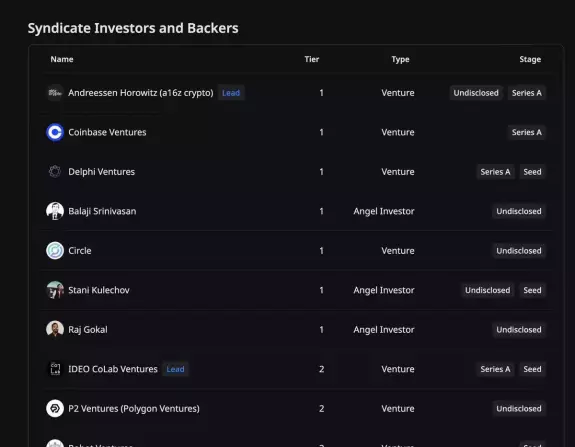575x447 pixels.
Task: Click the Andreessen Horowitz logo icon
Action: (55, 93)
